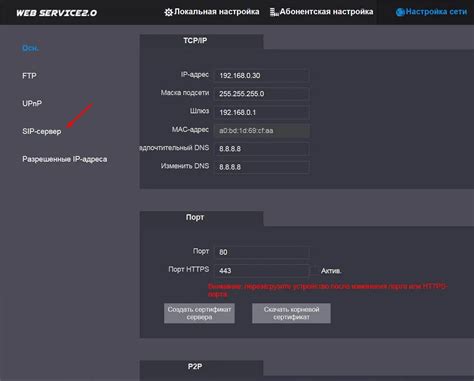Image resolution: width=474 pixels, height=381 pixels.
Task: Click the IP-адрес label
Action: pyautogui.click(x=195, y=75)
